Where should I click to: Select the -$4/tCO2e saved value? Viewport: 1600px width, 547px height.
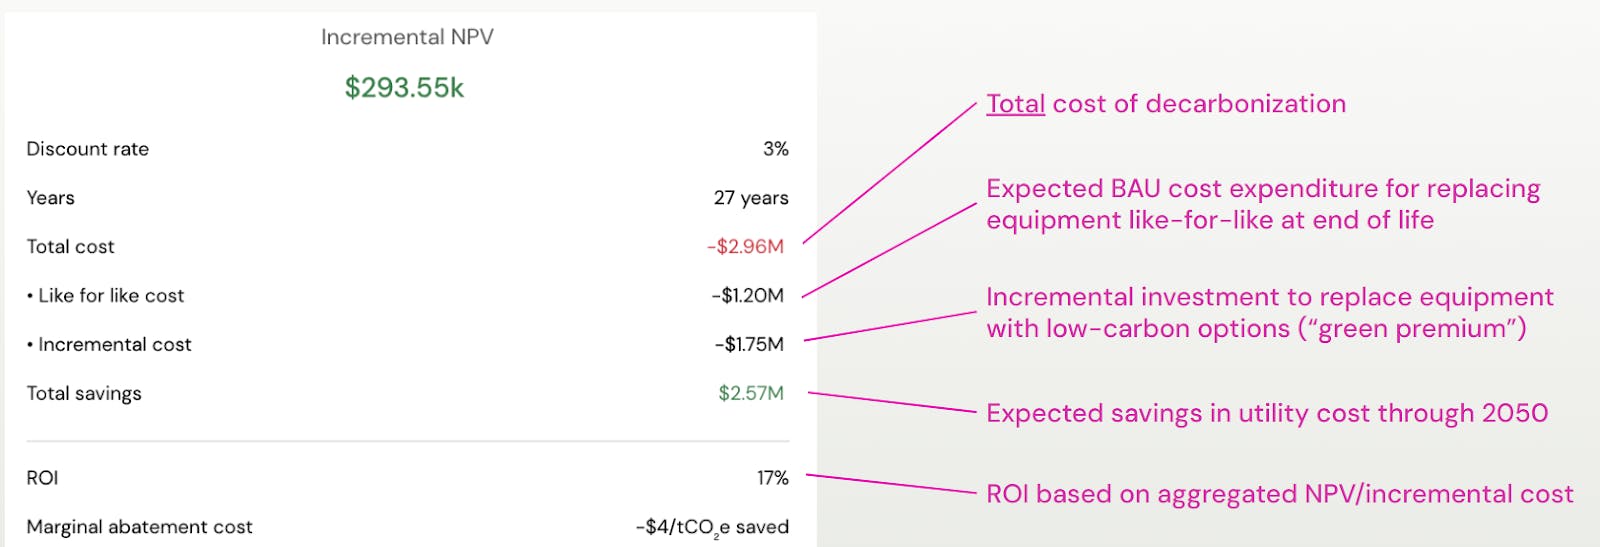pyautogui.click(x=712, y=527)
